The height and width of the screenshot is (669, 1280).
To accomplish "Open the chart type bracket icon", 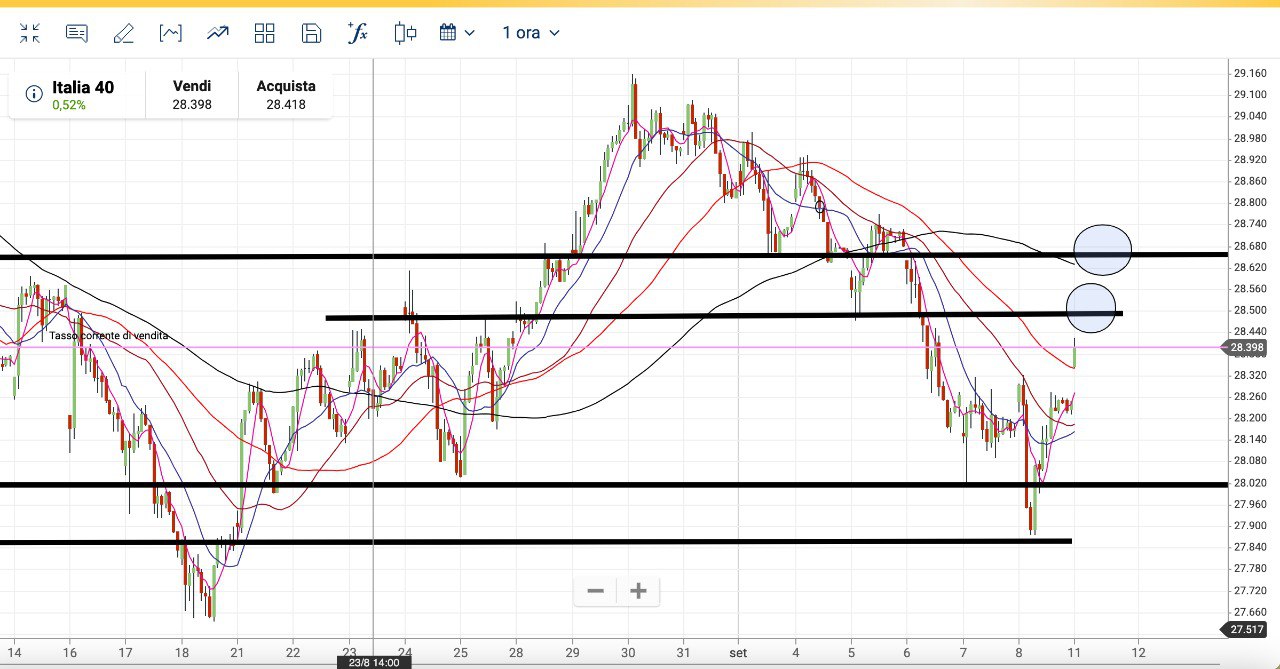I will tap(171, 33).
